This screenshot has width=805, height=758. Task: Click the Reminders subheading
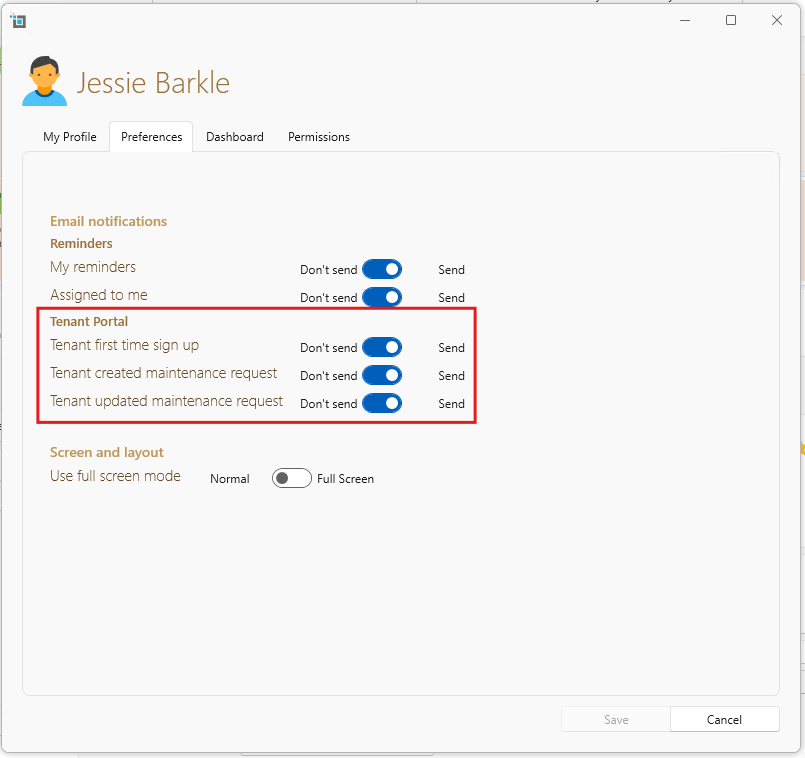click(x=81, y=243)
